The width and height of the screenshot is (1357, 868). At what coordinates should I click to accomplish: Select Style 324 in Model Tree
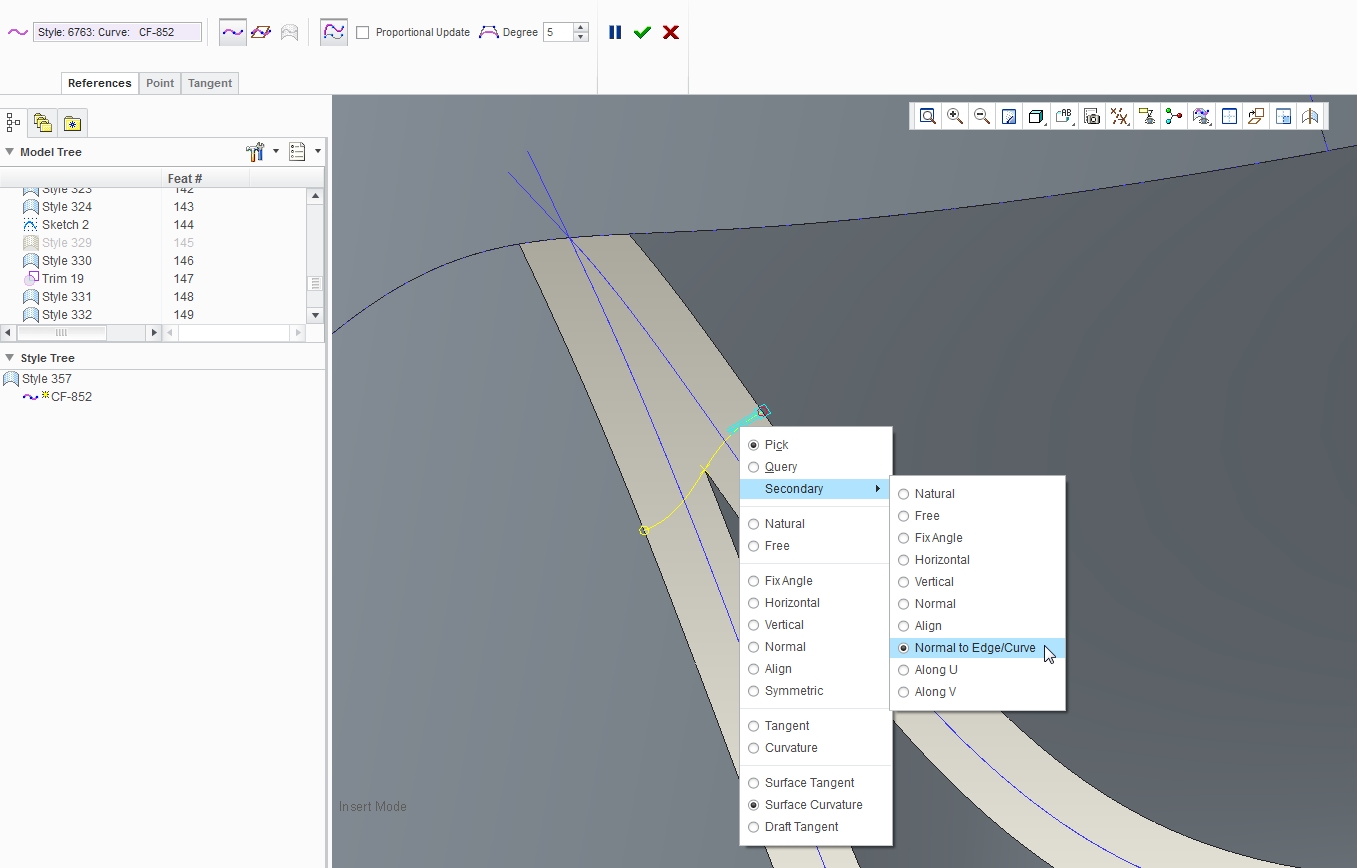[x=66, y=207]
